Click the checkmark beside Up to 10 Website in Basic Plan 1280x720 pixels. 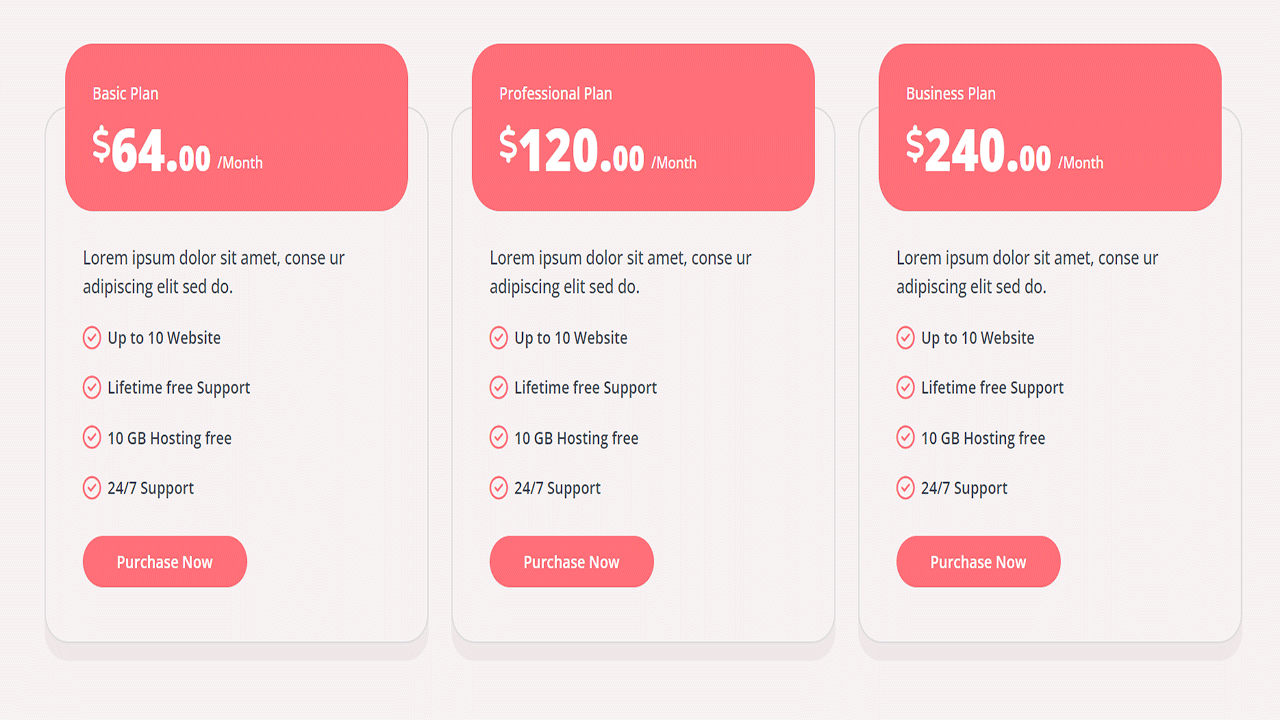(92, 337)
